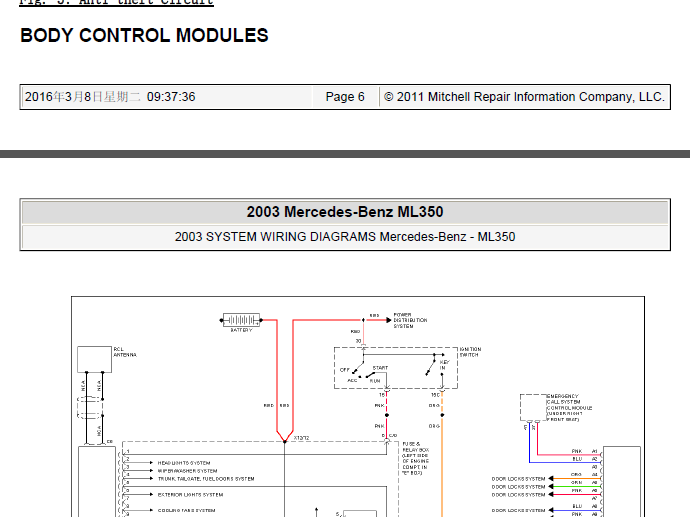Screen dimensions: 690x517
Task: Click the battery symbol in the diagram
Action: point(241,320)
